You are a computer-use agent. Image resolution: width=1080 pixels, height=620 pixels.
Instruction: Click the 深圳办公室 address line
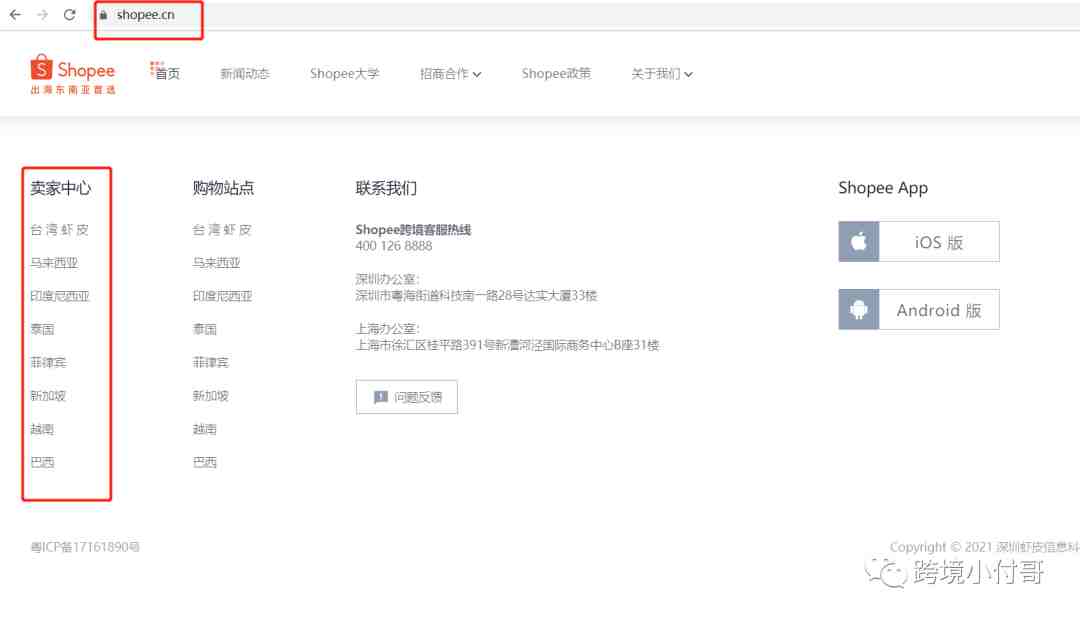point(476,296)
